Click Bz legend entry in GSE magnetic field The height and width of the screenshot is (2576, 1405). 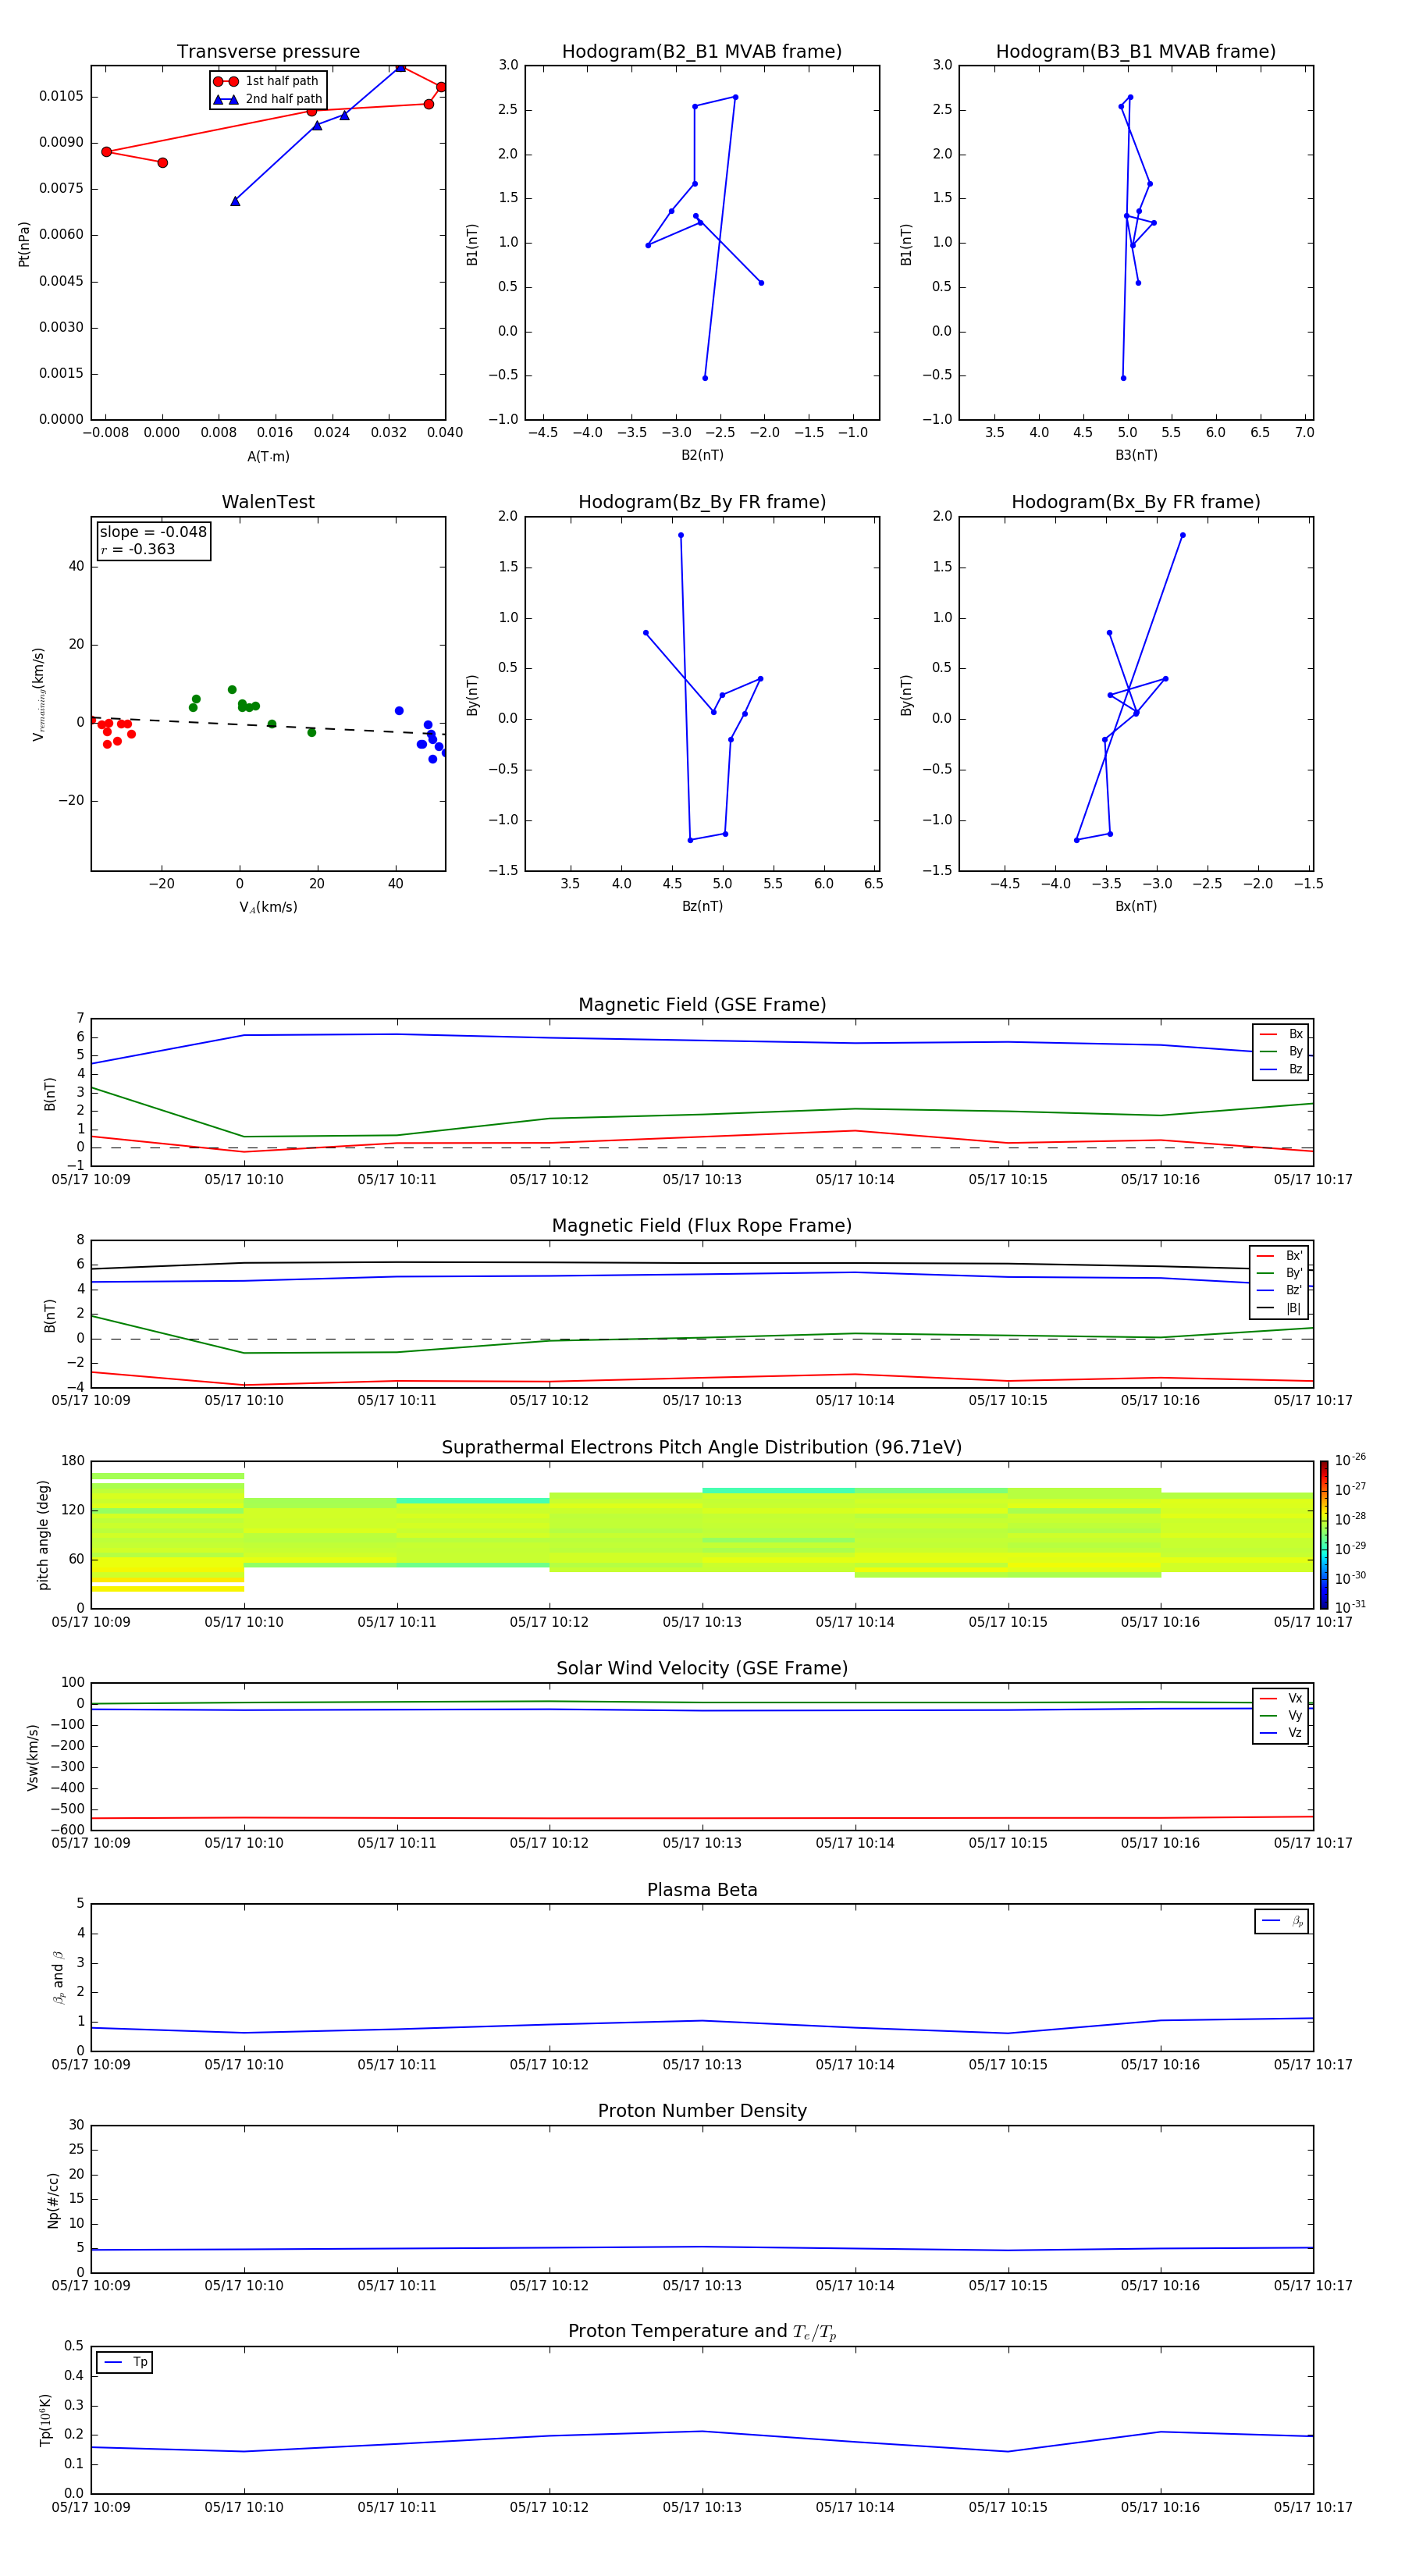click(x=1281, y=1069)
